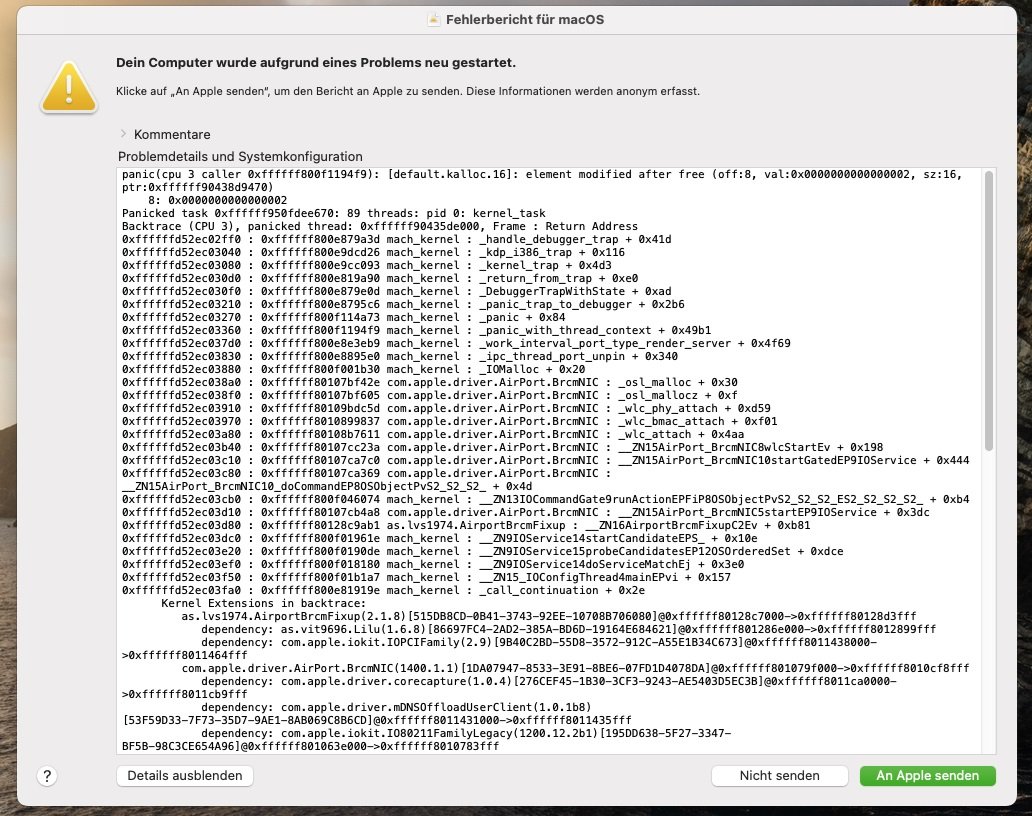Image resolution: width=1032 pixels, height=816 pixels.
Task: Click the yellow warning triangle icon
Action: [69, 86]
